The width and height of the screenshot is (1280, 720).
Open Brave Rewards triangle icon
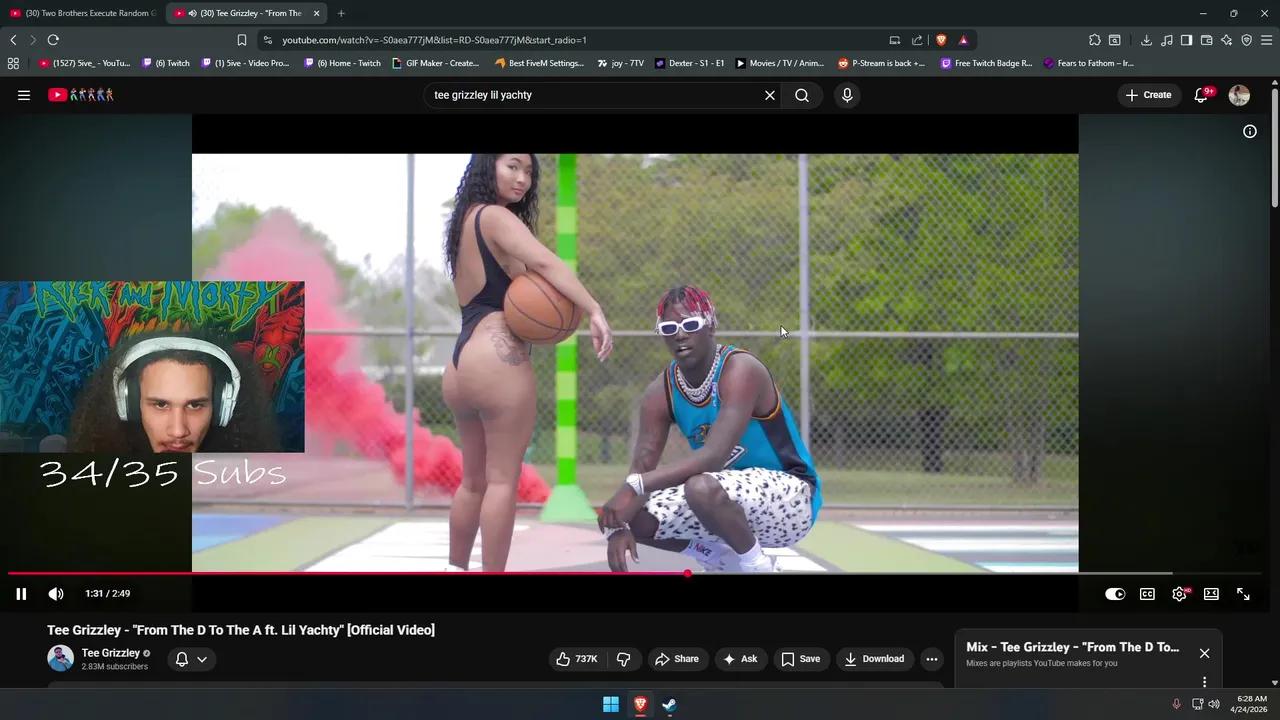pyautogui.click(x=963, y=40)
